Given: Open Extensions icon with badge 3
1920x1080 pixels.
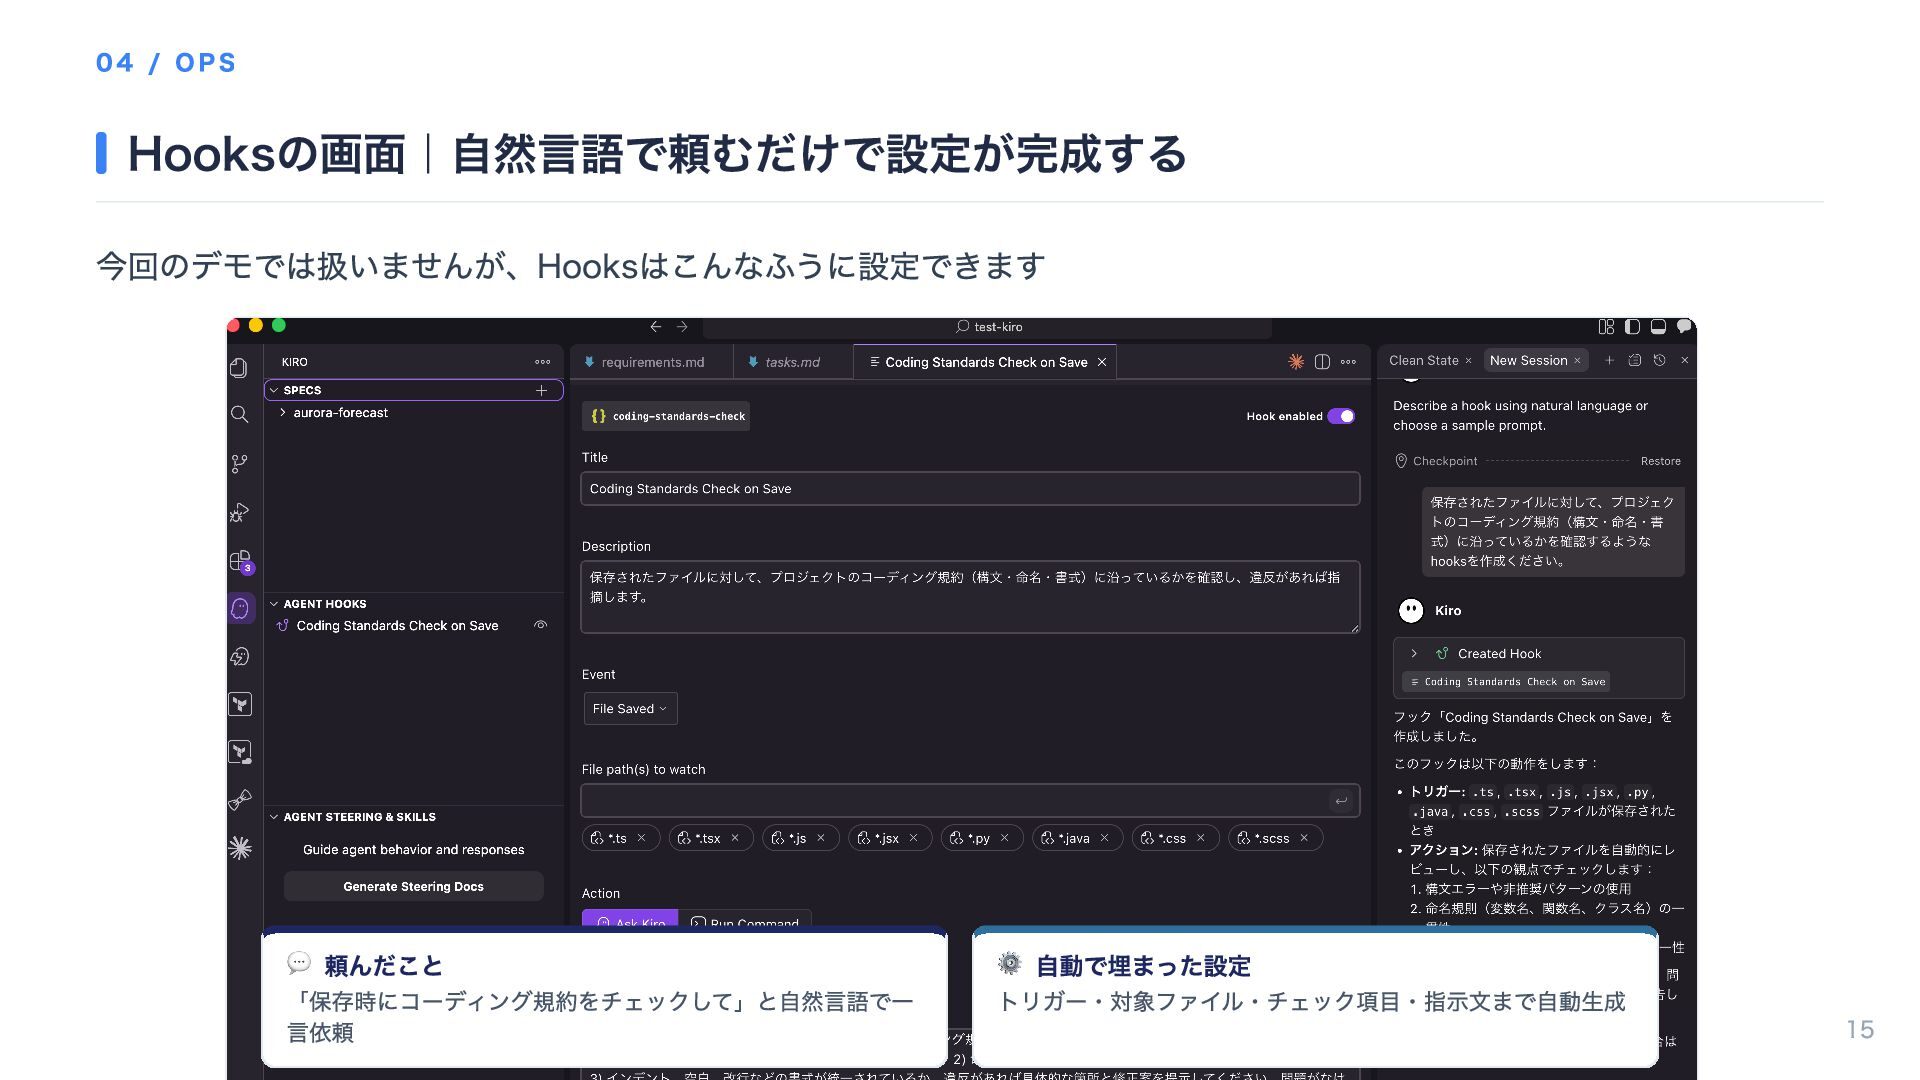Looking at the screenshot, I should (x=241, y=561).
